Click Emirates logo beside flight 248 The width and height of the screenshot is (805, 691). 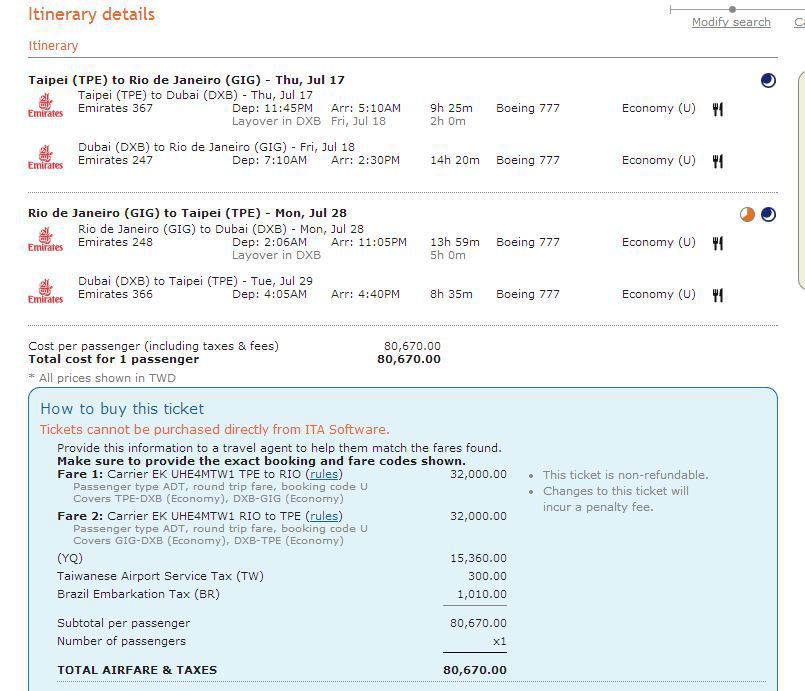(45, 240)
